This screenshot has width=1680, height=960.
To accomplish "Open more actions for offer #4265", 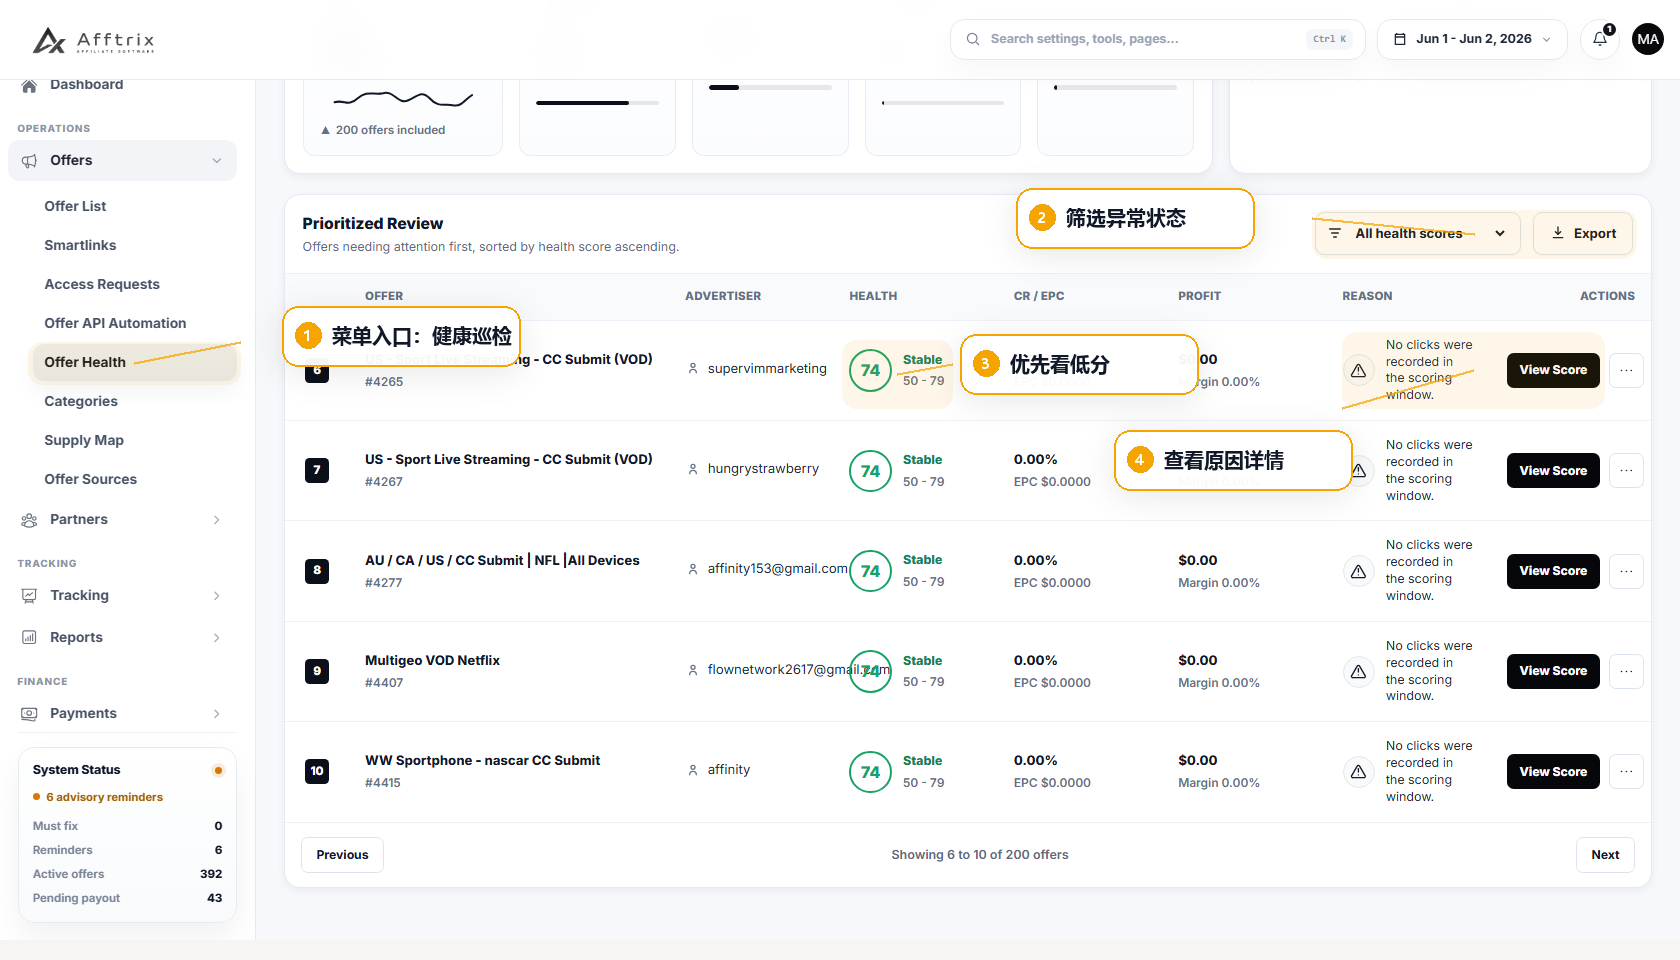I will pos(1626,371).
